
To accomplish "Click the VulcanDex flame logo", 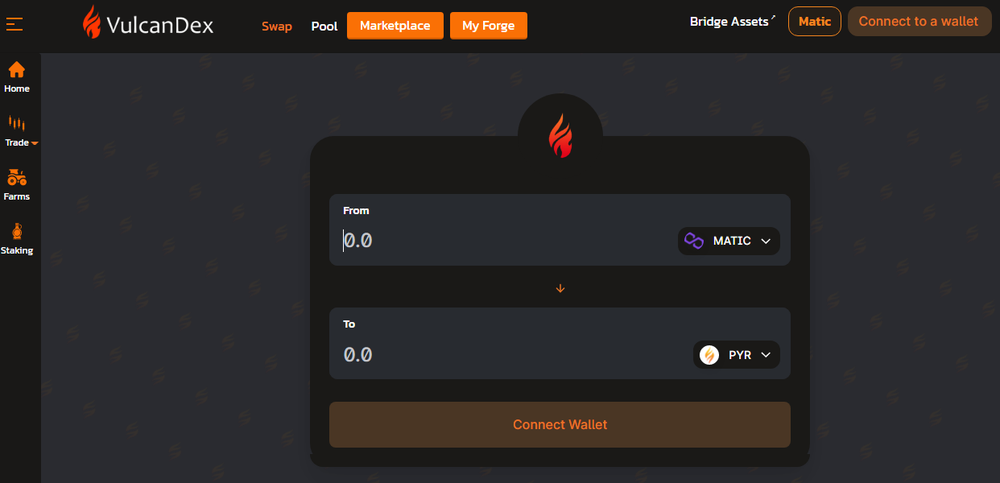I will (x=92, y=22).
